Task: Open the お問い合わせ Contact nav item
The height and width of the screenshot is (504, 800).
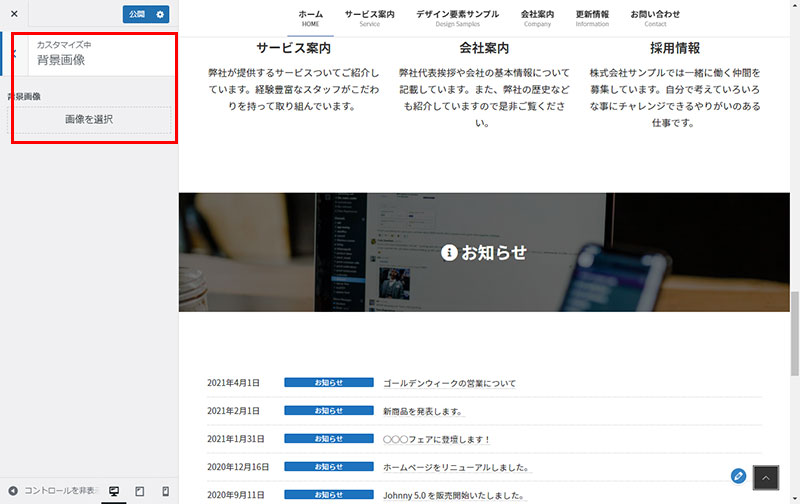Action: point(655,17)
